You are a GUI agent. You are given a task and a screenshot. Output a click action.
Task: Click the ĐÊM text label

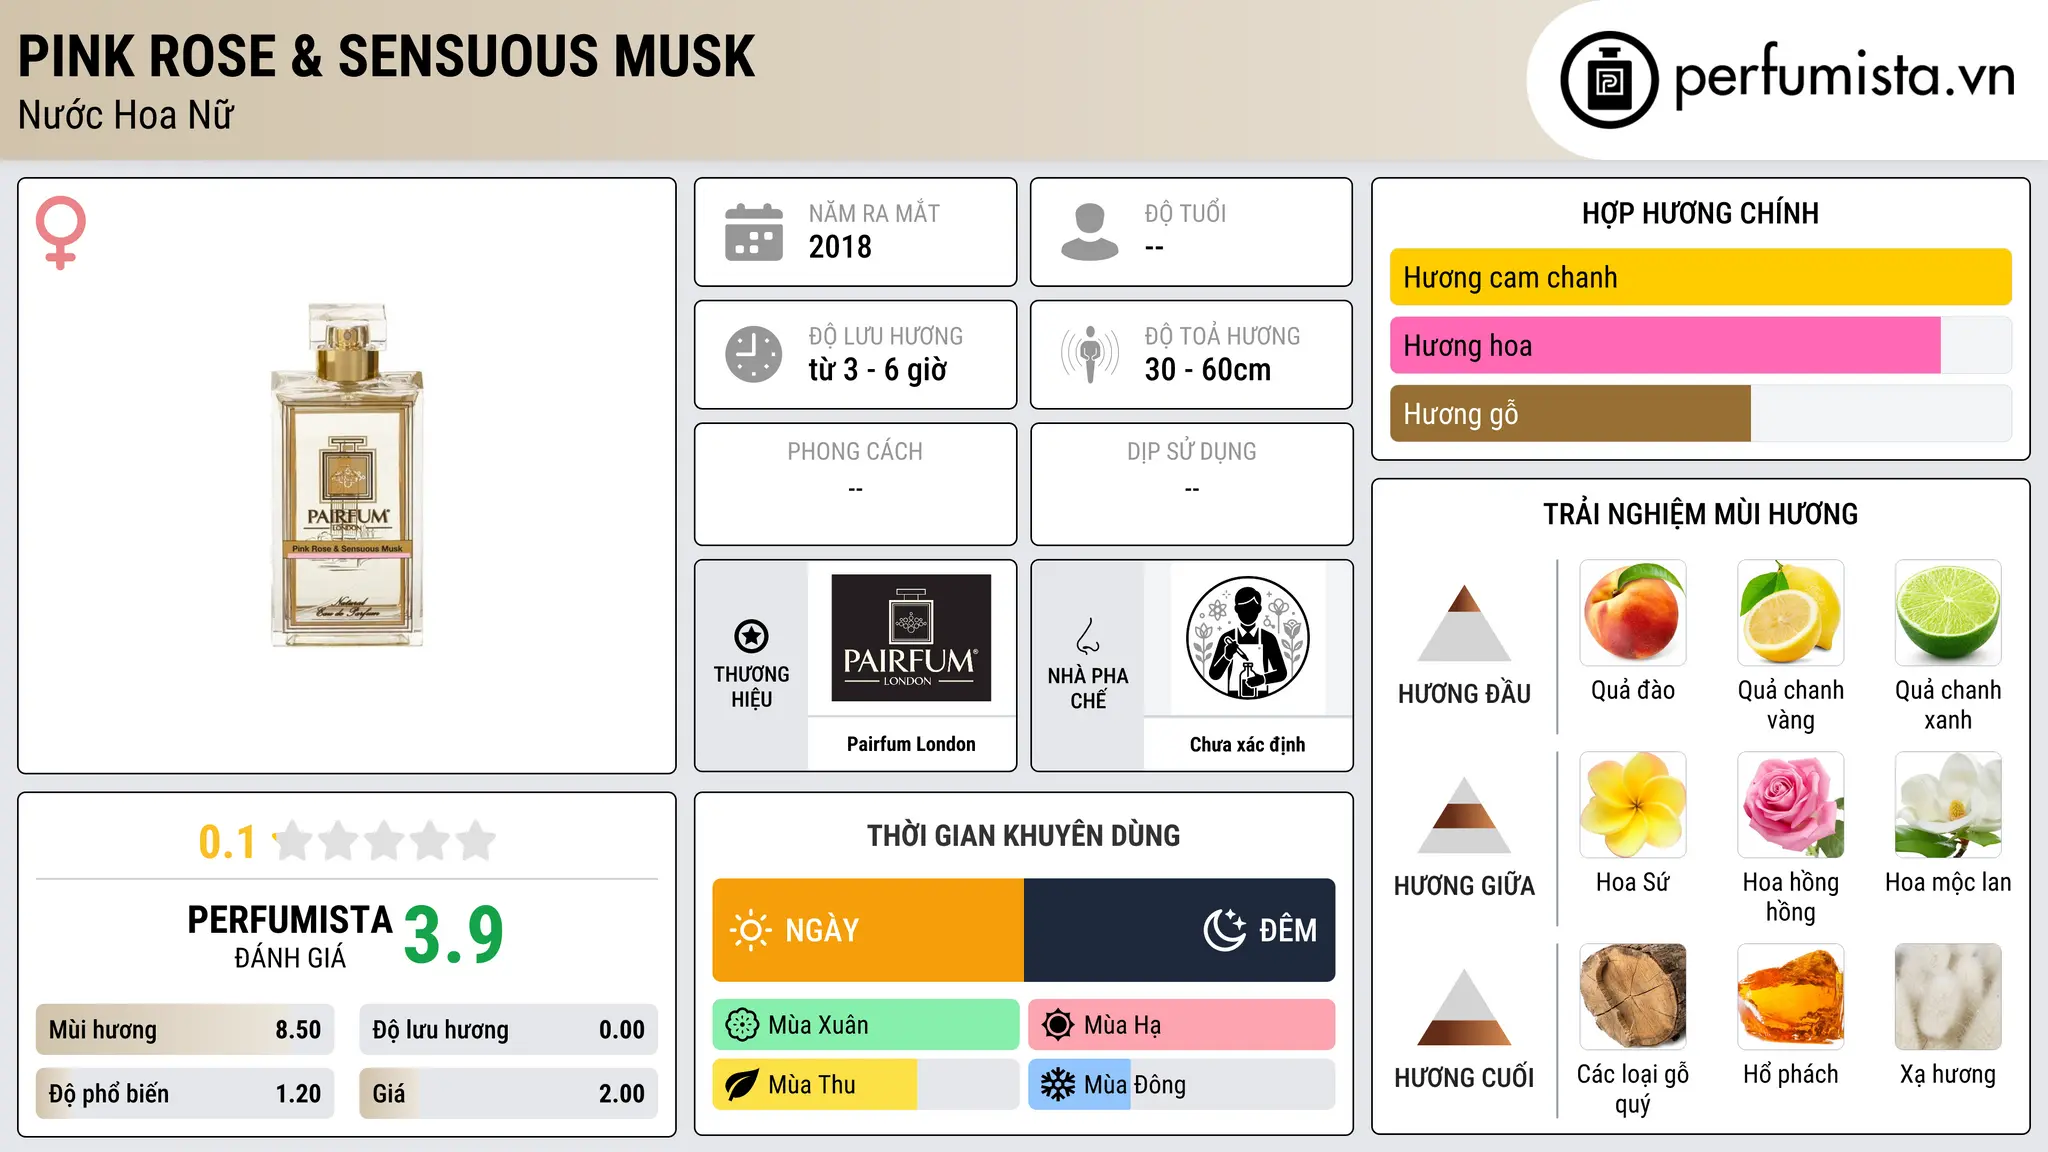click(x=1288, y=930)
